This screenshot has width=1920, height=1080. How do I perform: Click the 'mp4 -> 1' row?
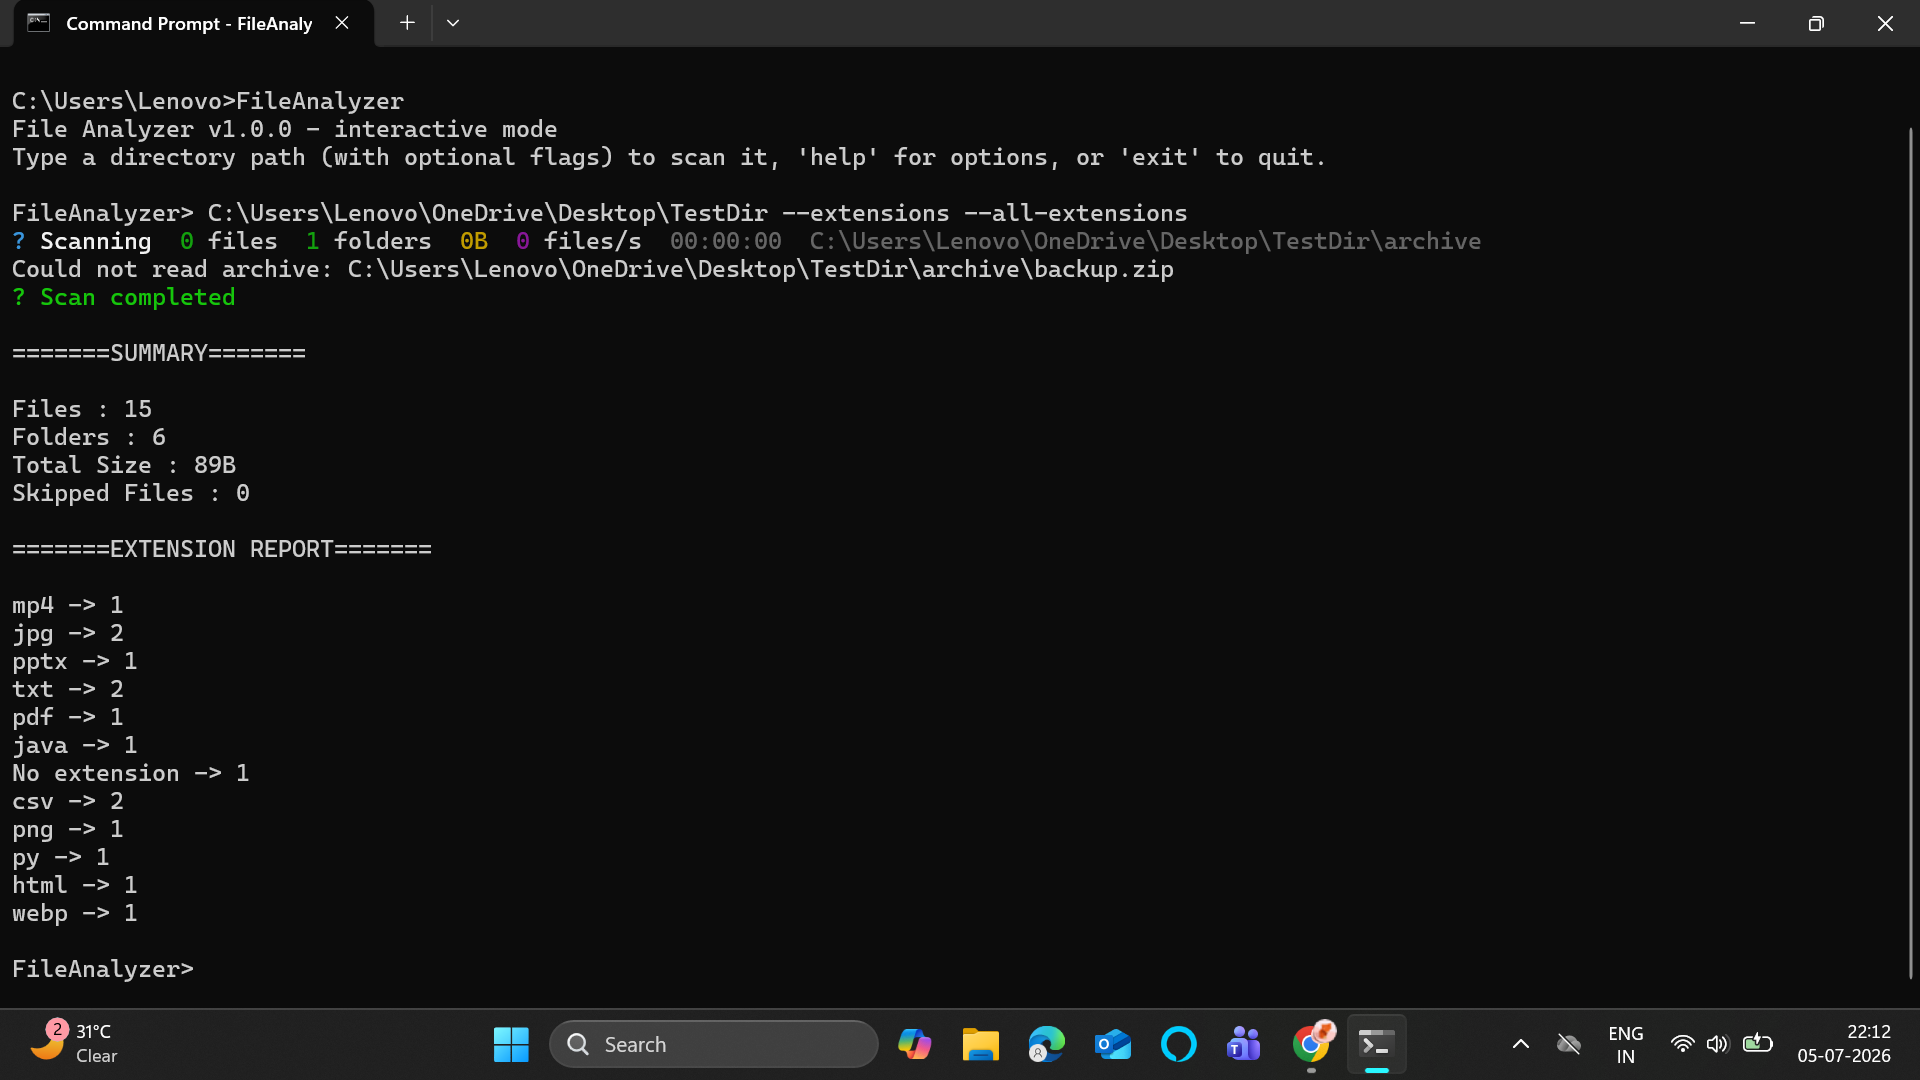(68, 605)
